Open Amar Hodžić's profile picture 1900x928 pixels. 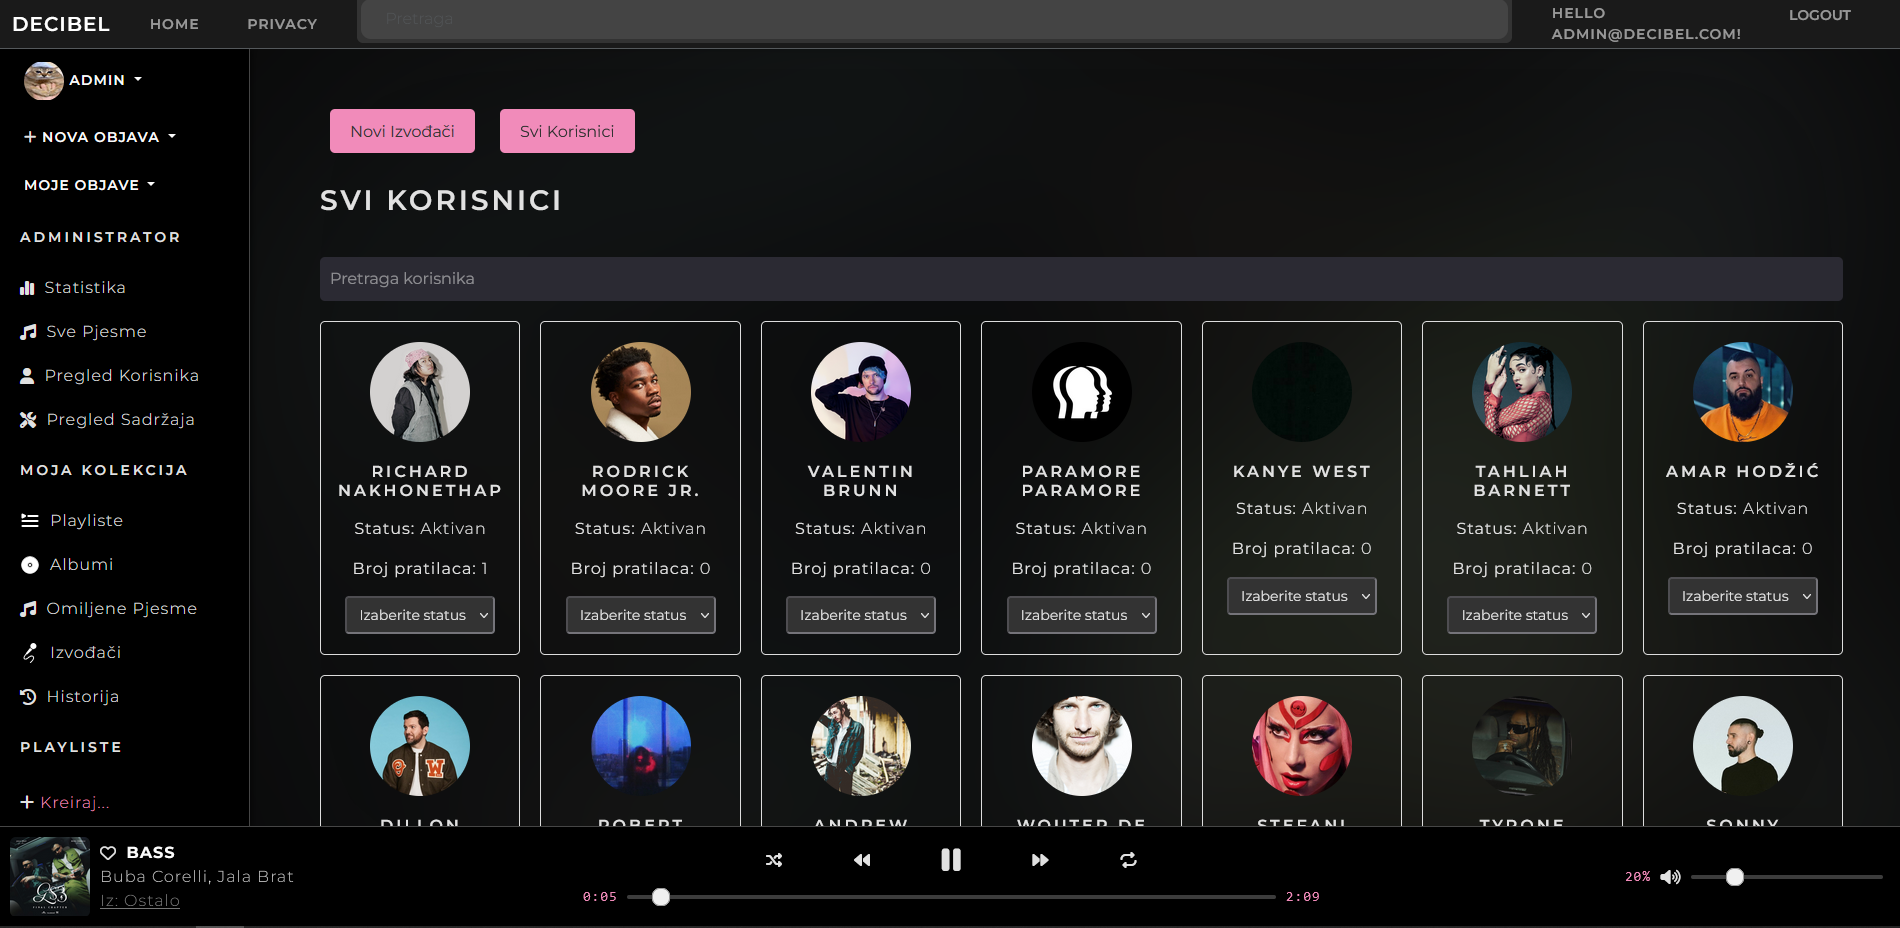(x=1743, y=392)
